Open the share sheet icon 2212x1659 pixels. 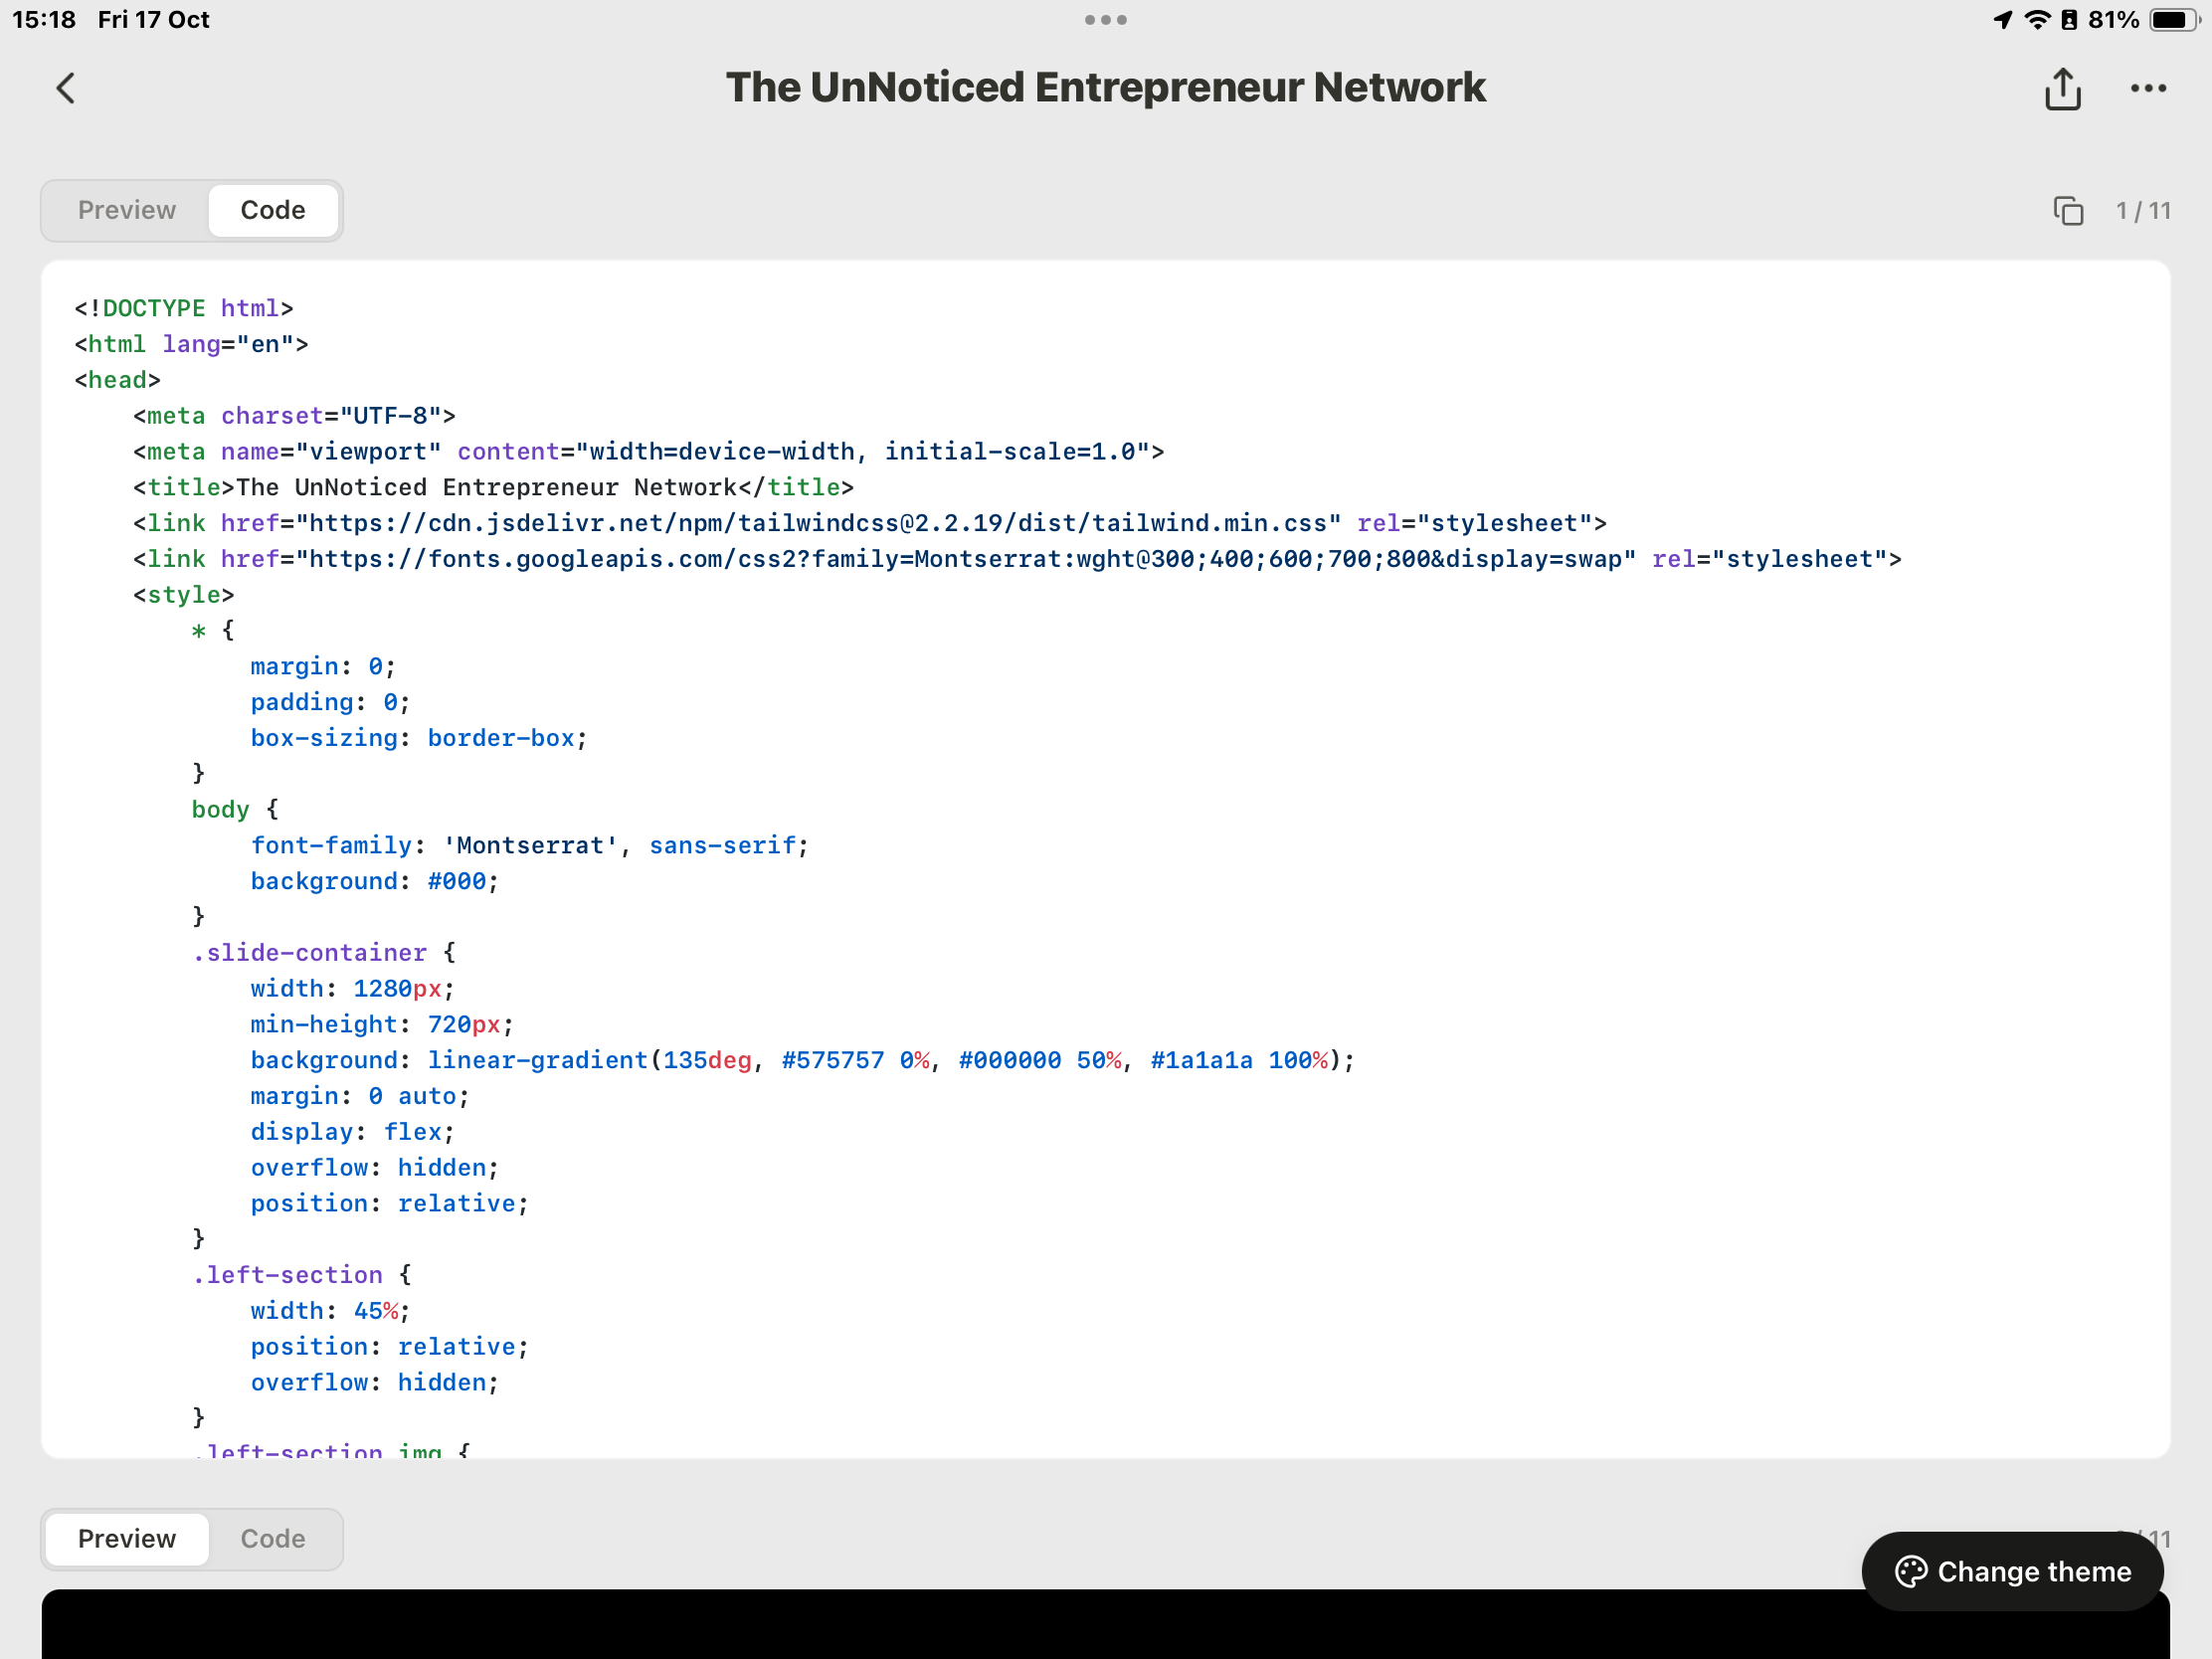pos(2062,89)
